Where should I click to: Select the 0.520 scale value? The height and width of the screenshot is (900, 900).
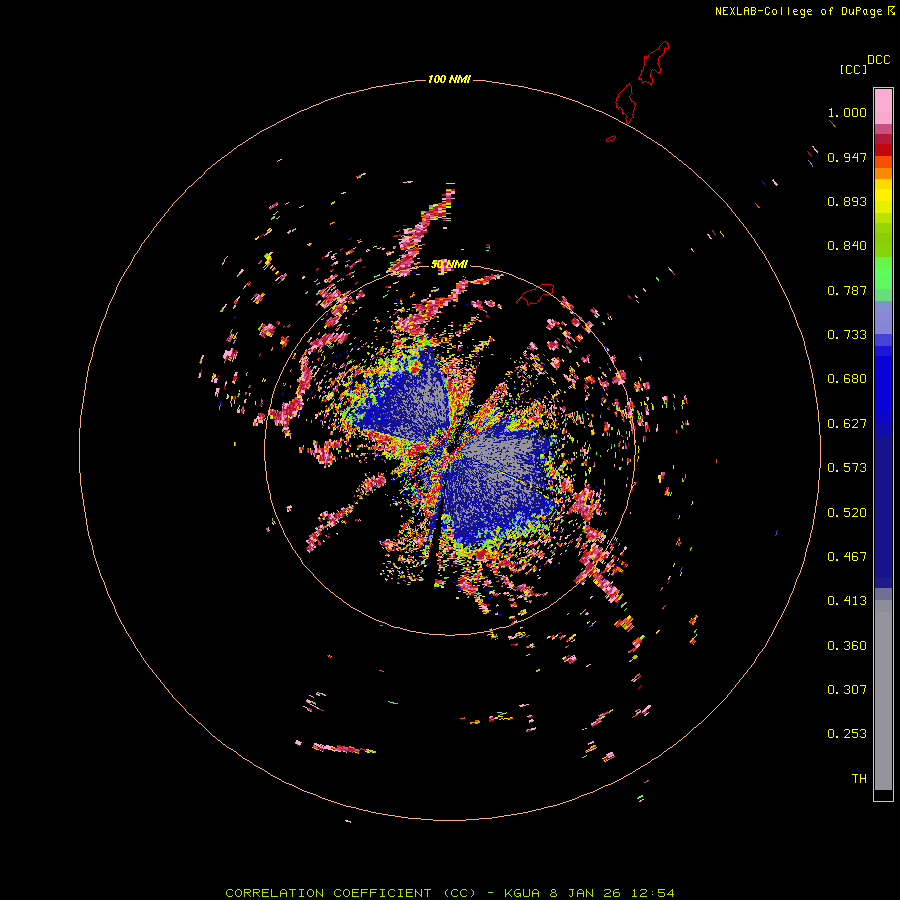pyautogui.click(x=847, y=513)
